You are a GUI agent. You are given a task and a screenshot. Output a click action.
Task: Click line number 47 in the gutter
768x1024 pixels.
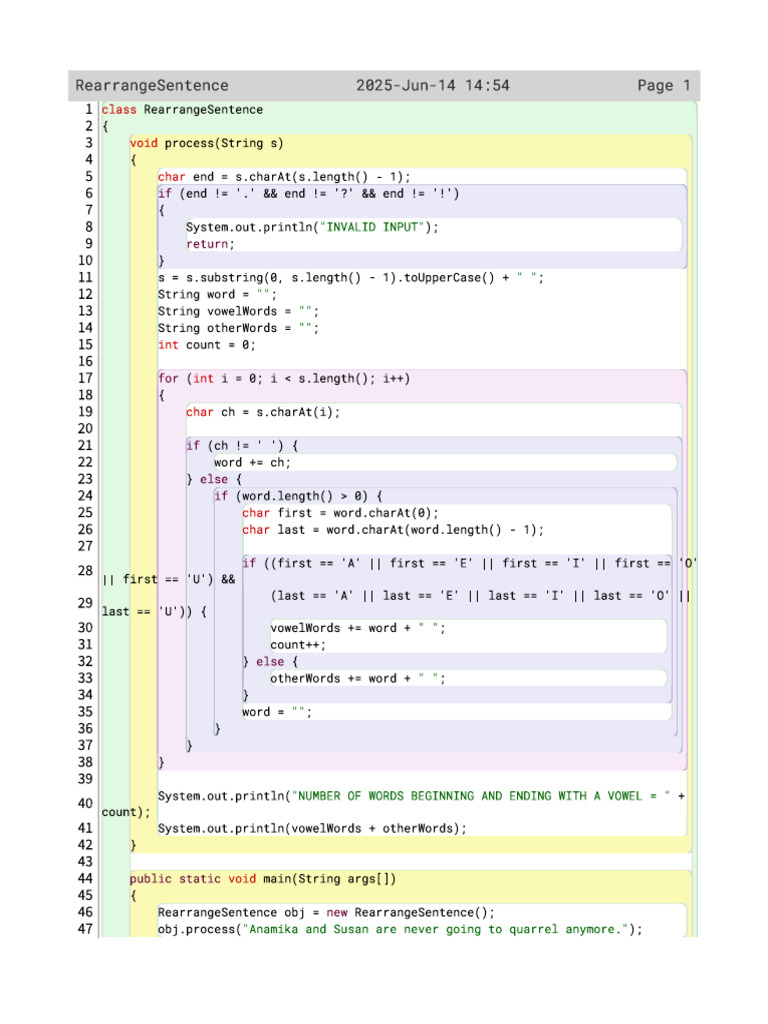pos(86,929)
